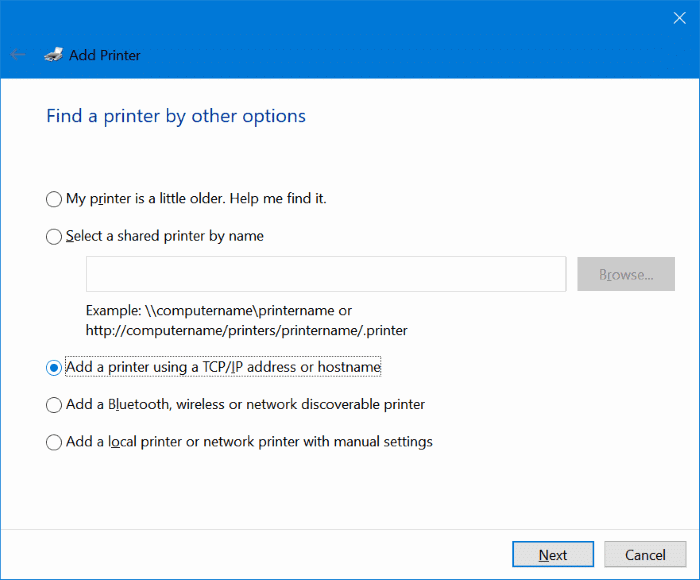This screenshot has width=700, height=580.
Task: Close the Add Printer dialog
Action: [679, 18]
